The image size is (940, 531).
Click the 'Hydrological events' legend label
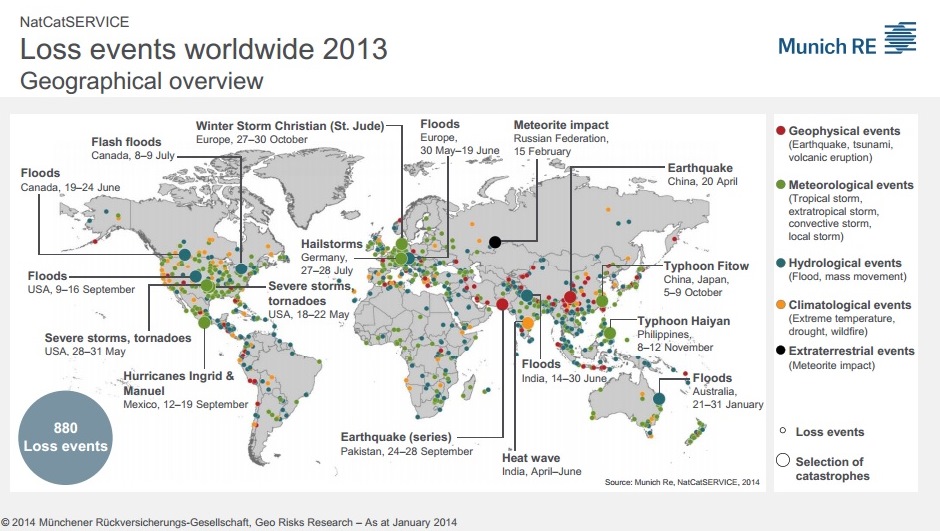[x=845, y=263]
